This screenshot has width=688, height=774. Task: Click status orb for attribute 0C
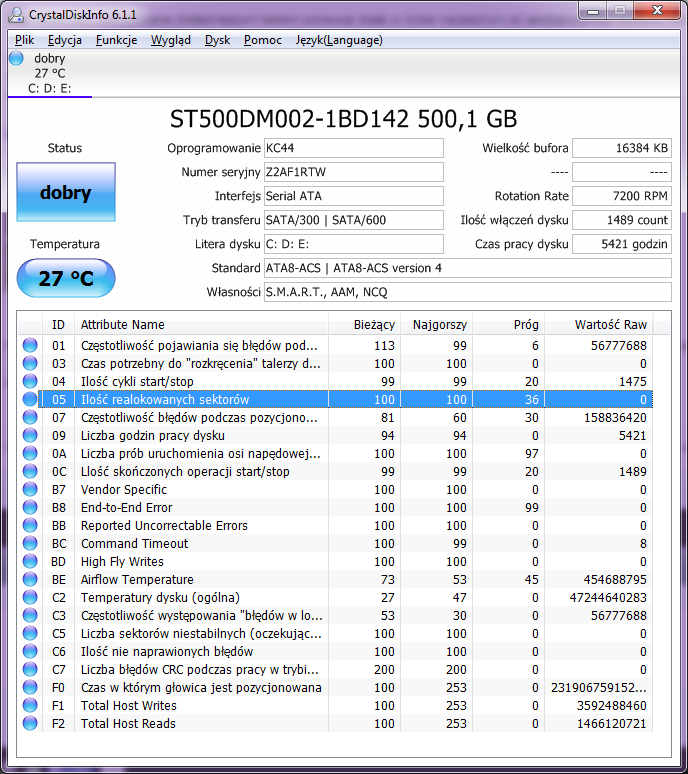[30, 471]
